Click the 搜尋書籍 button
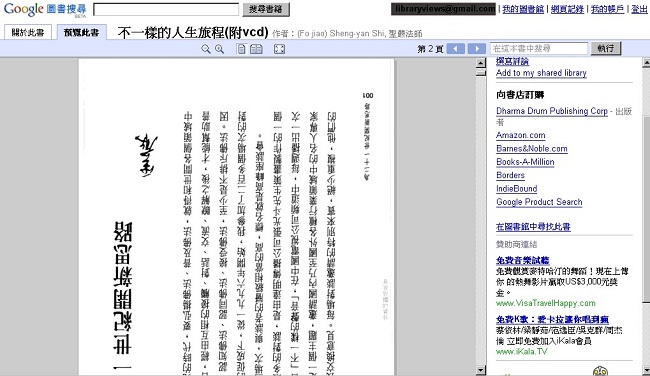 pyautogui.click(x=266, y=9)
